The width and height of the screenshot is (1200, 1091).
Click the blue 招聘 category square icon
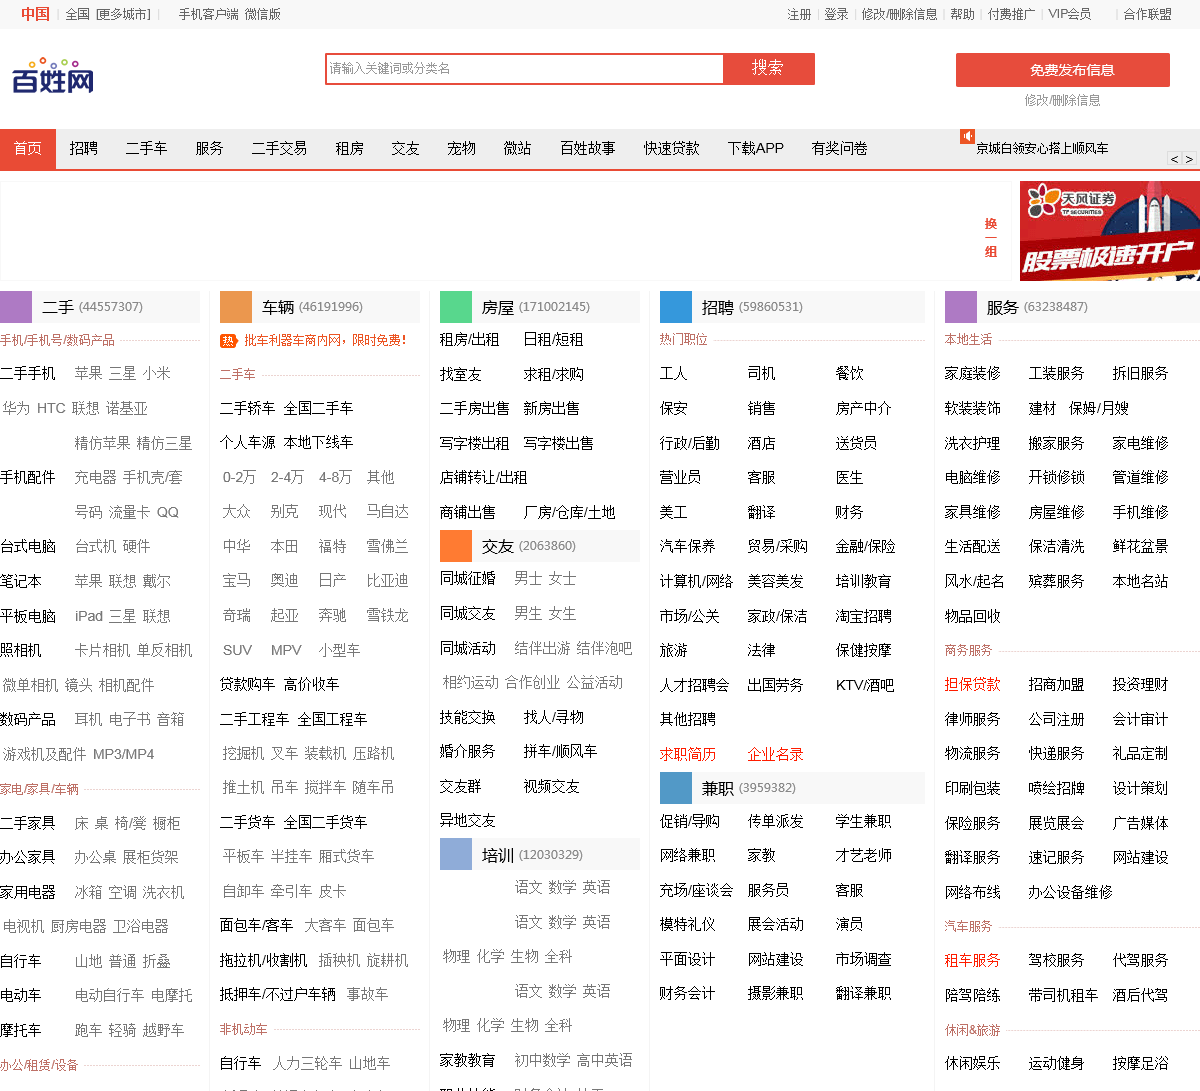[675, 307]
